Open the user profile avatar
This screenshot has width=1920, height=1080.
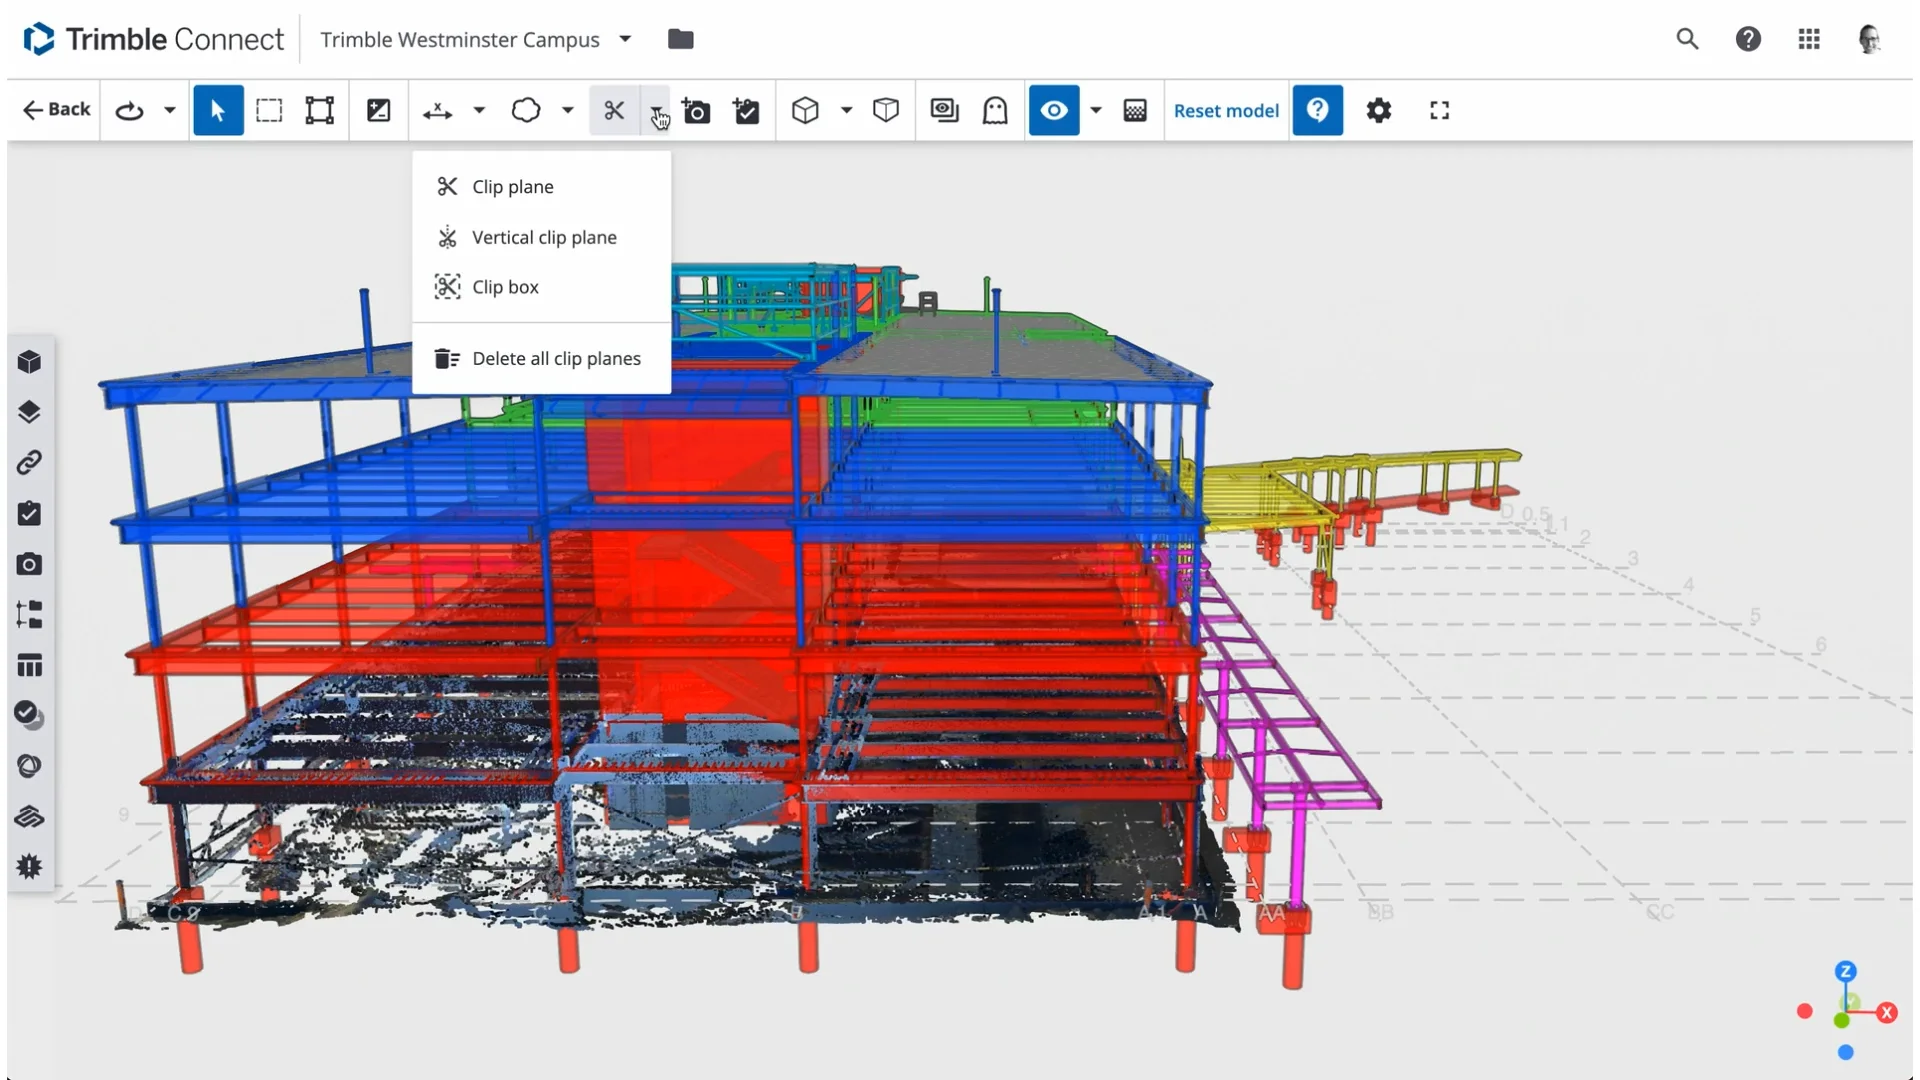pyautogui.click(x=1868, y=39)
